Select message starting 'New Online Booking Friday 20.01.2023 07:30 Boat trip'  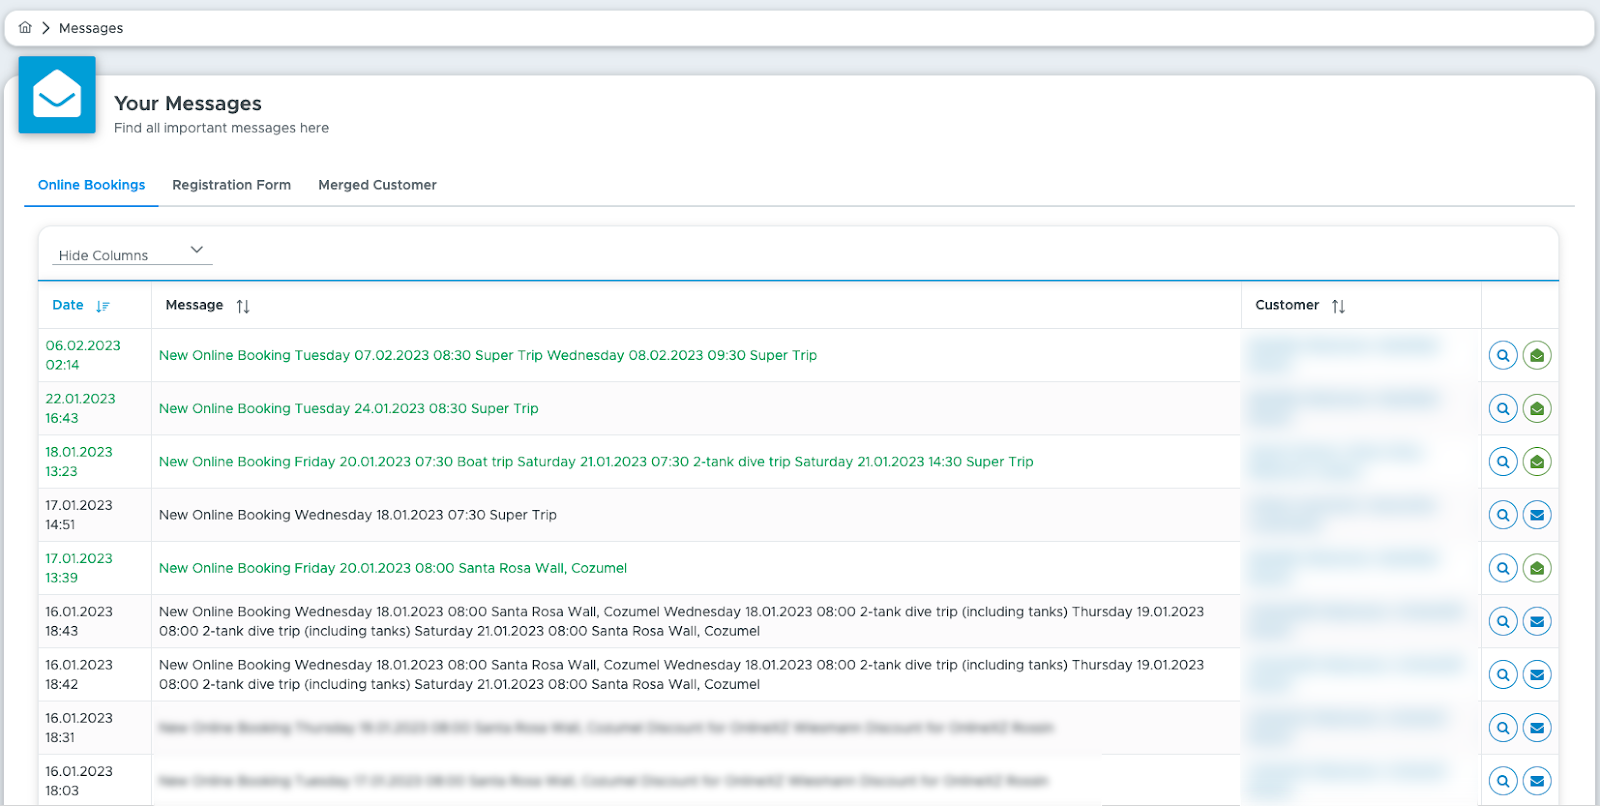pos(596,462)
